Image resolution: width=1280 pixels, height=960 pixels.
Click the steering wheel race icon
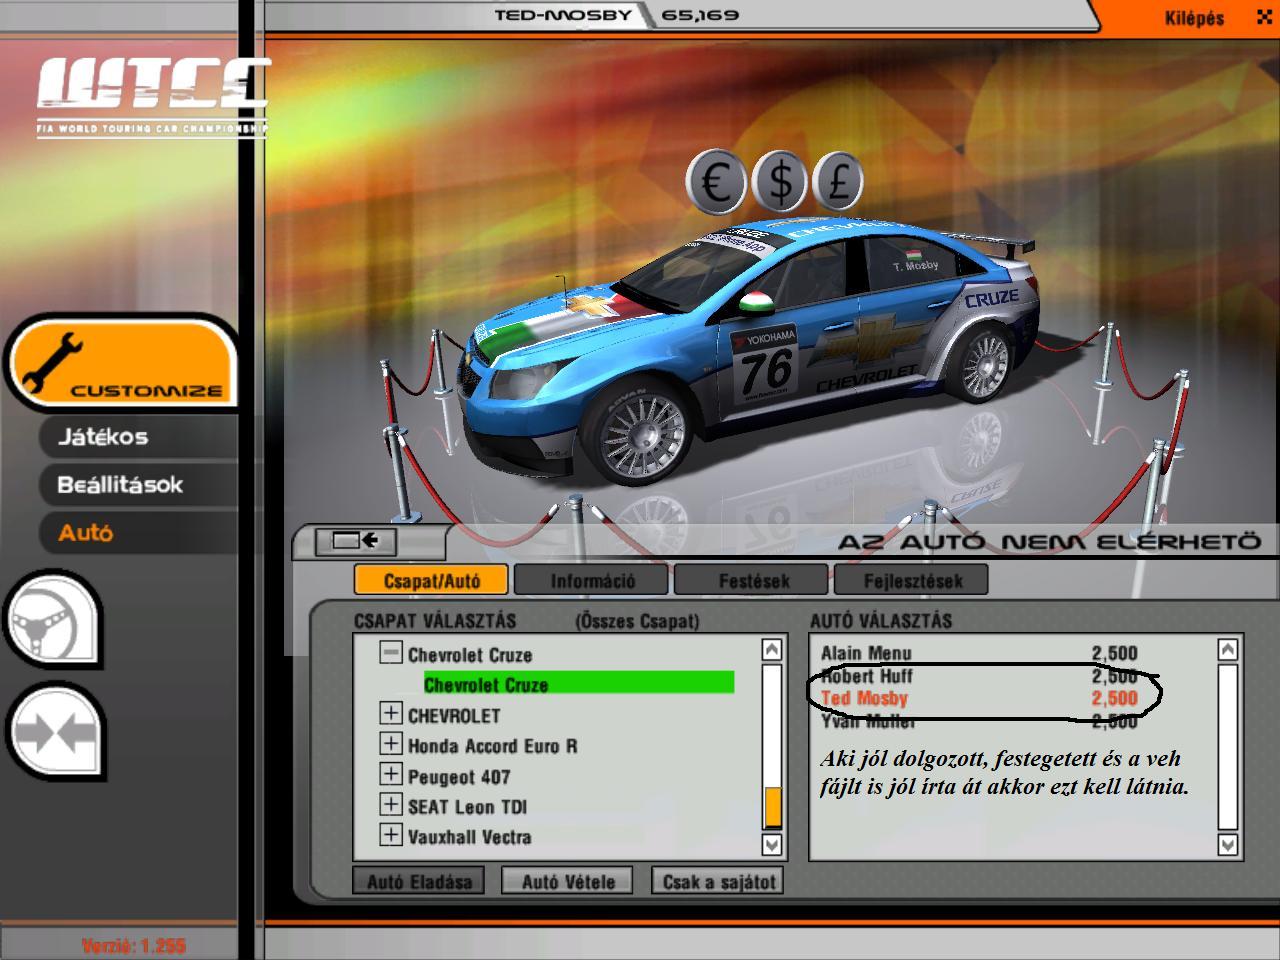coord(52,620)
